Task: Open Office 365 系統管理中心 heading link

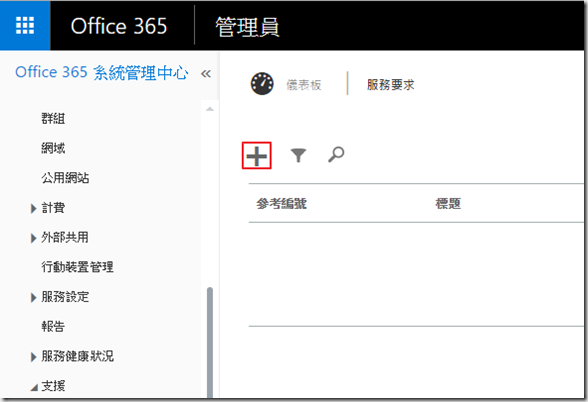Action: [x=102, y=72]
